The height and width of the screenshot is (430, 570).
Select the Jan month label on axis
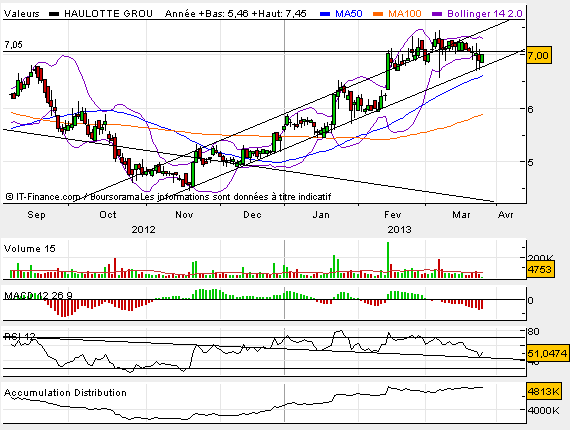(321, 215)
